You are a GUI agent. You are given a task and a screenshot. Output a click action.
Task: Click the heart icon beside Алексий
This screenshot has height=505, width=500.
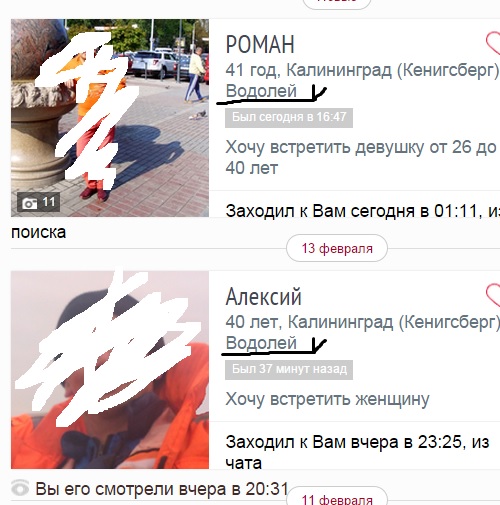[x=493, y=295]
